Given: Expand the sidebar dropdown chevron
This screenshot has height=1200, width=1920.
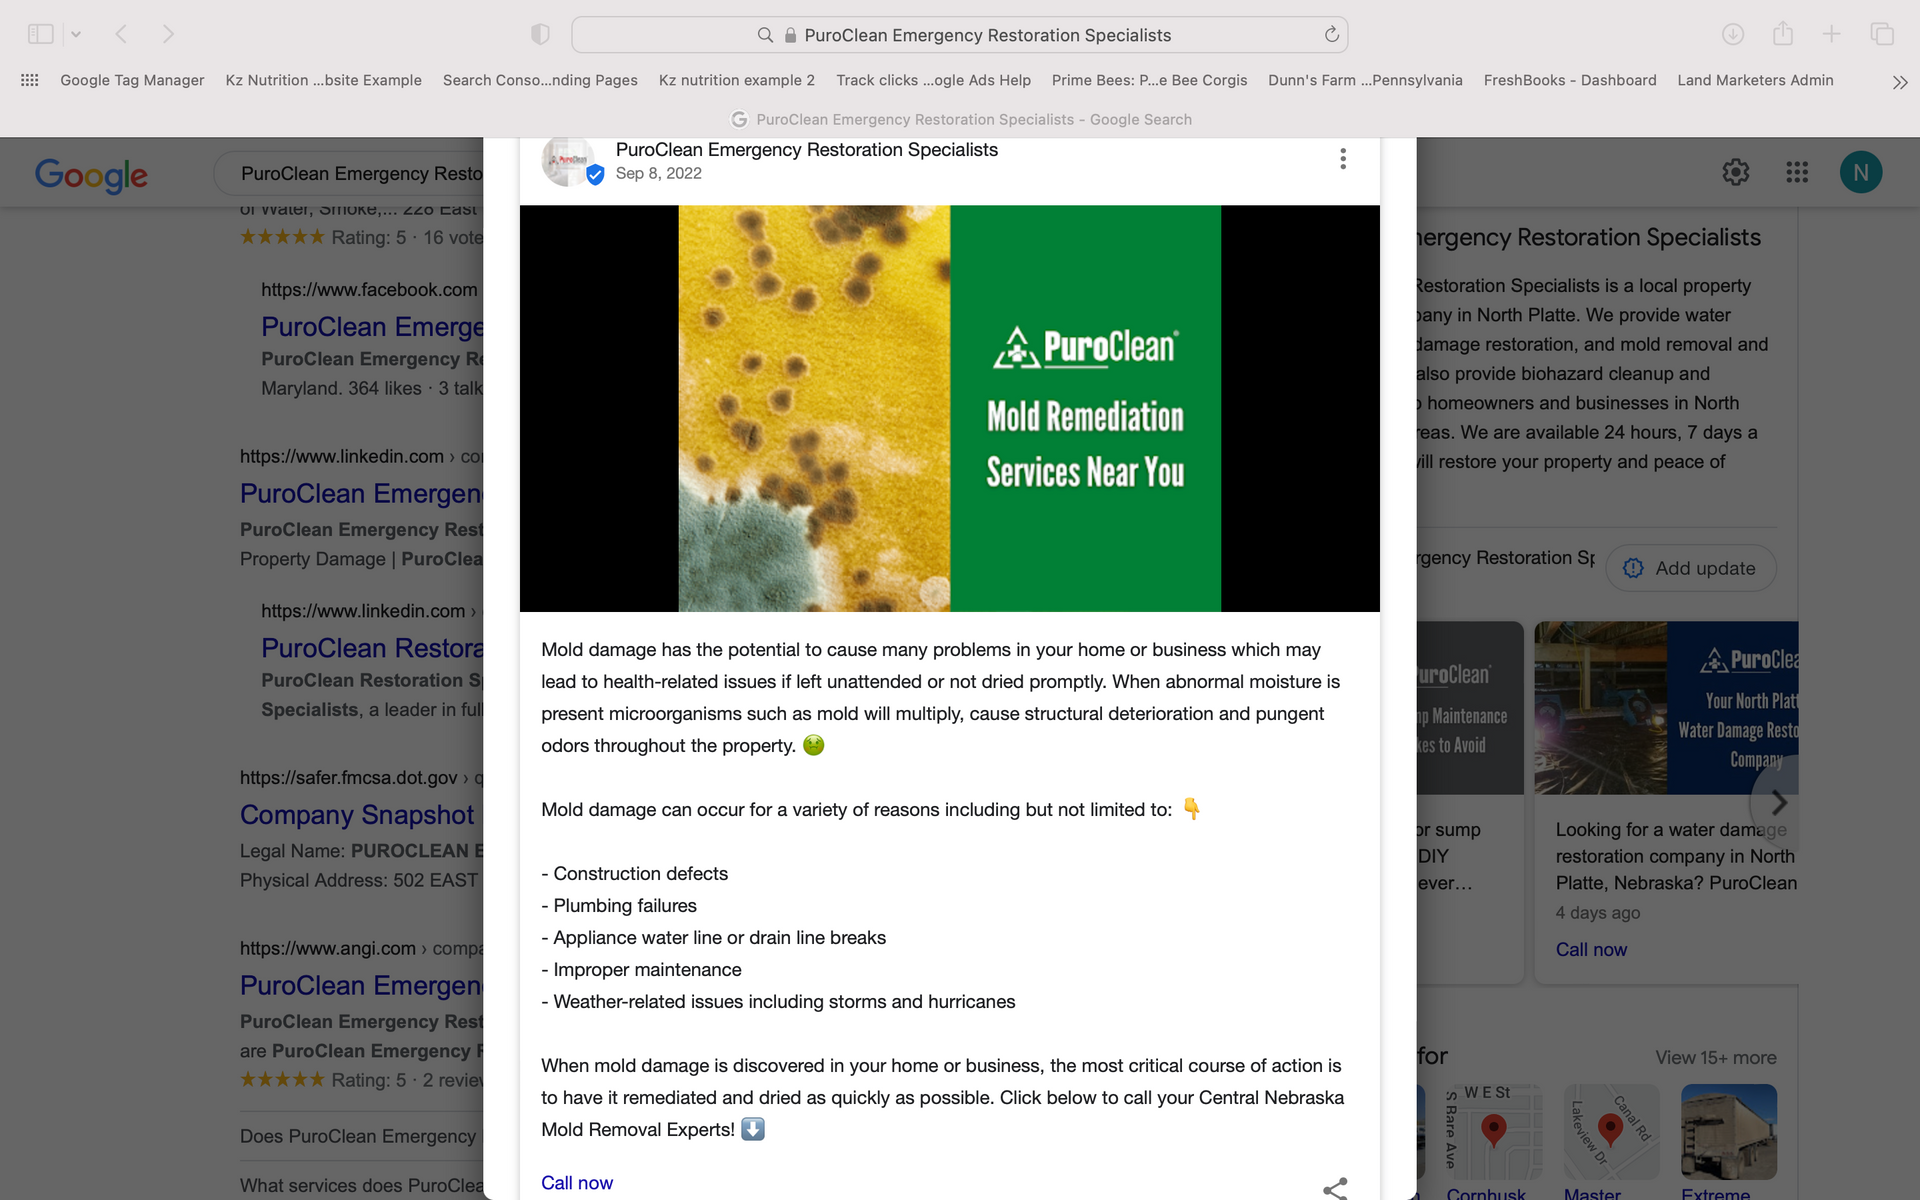Looking at the screenshot, I should [76, 35].
